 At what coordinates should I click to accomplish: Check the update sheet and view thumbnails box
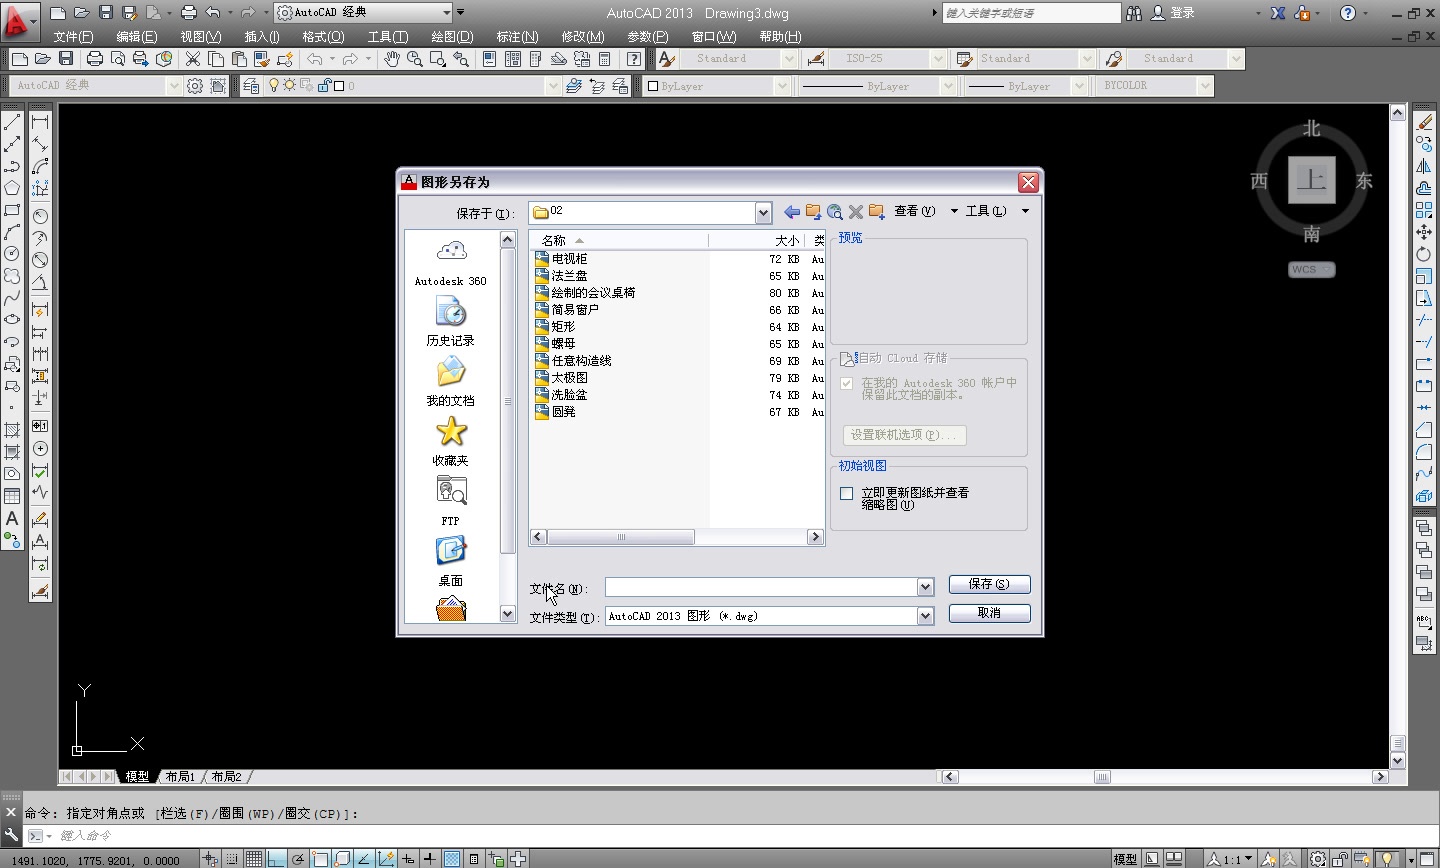click(847, 493)
